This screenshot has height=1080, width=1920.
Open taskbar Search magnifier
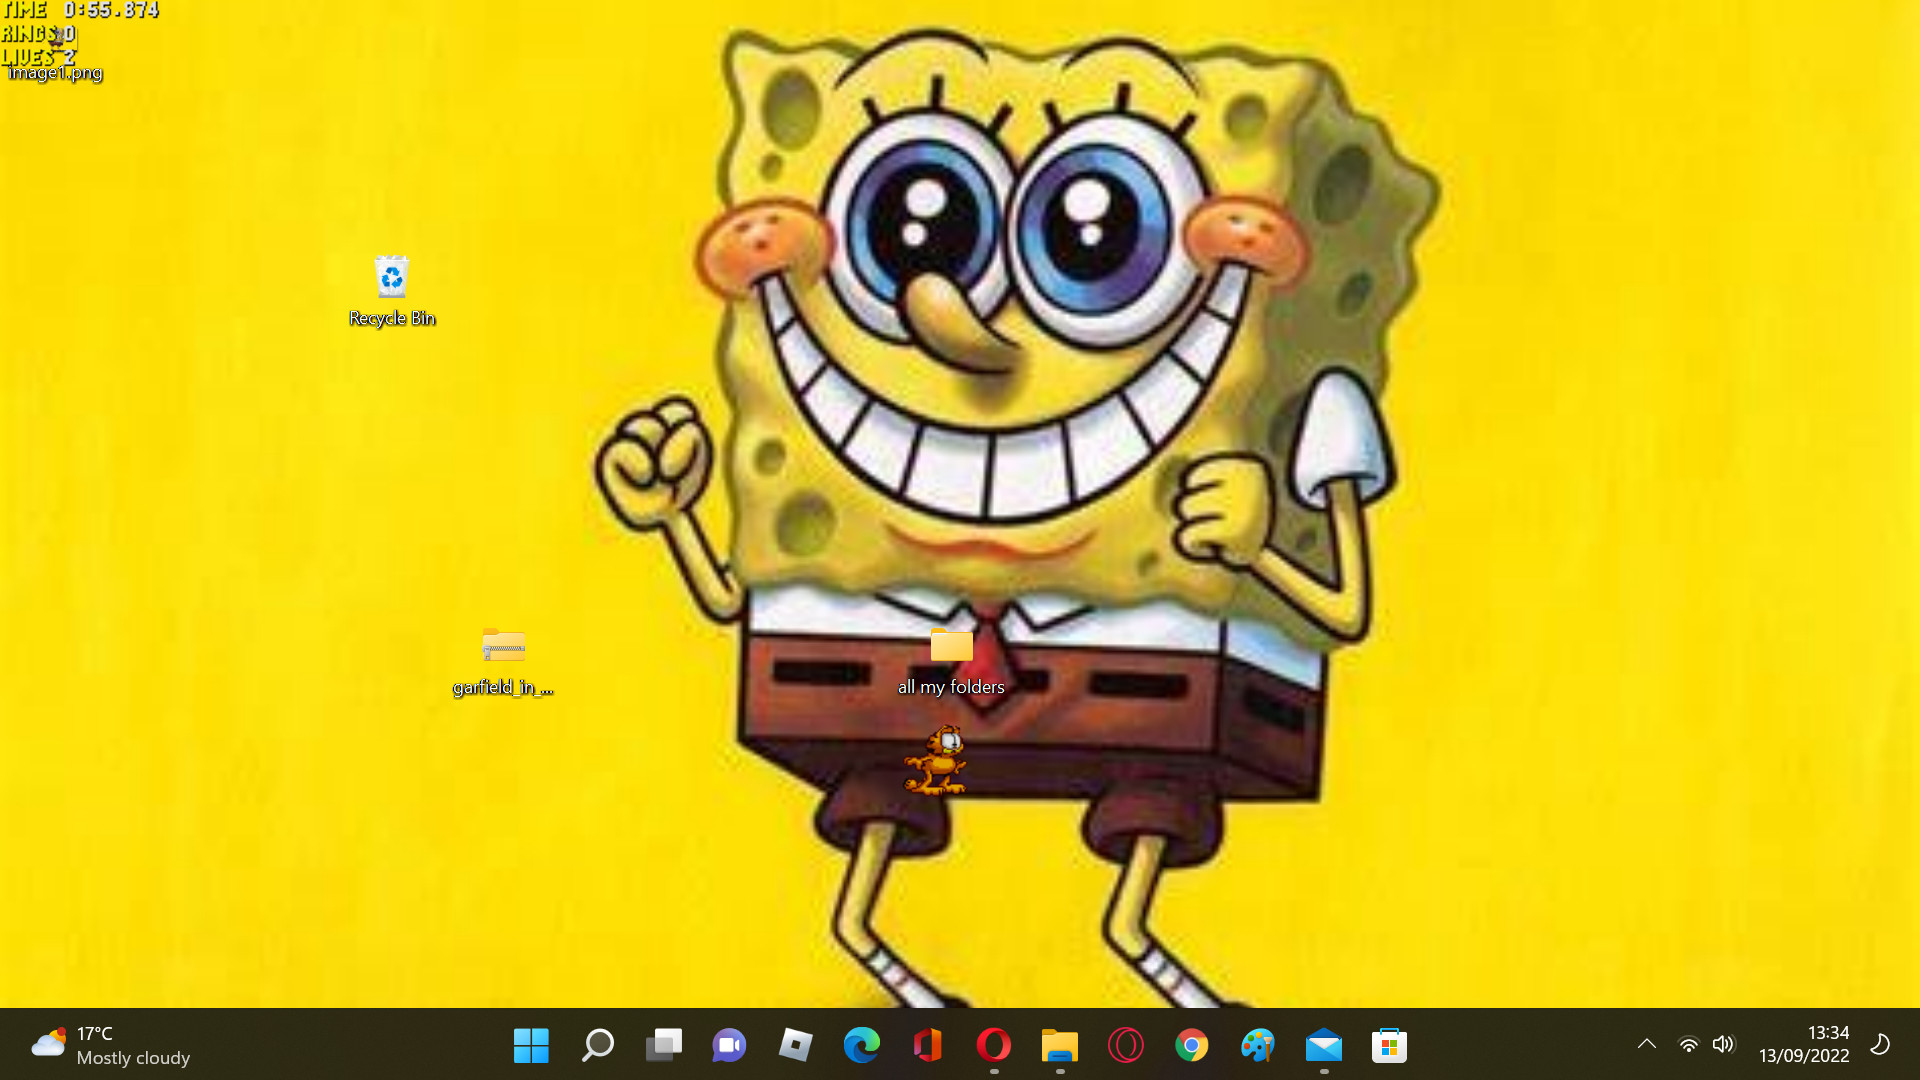pyautogui.click(x=597, y=1046)
